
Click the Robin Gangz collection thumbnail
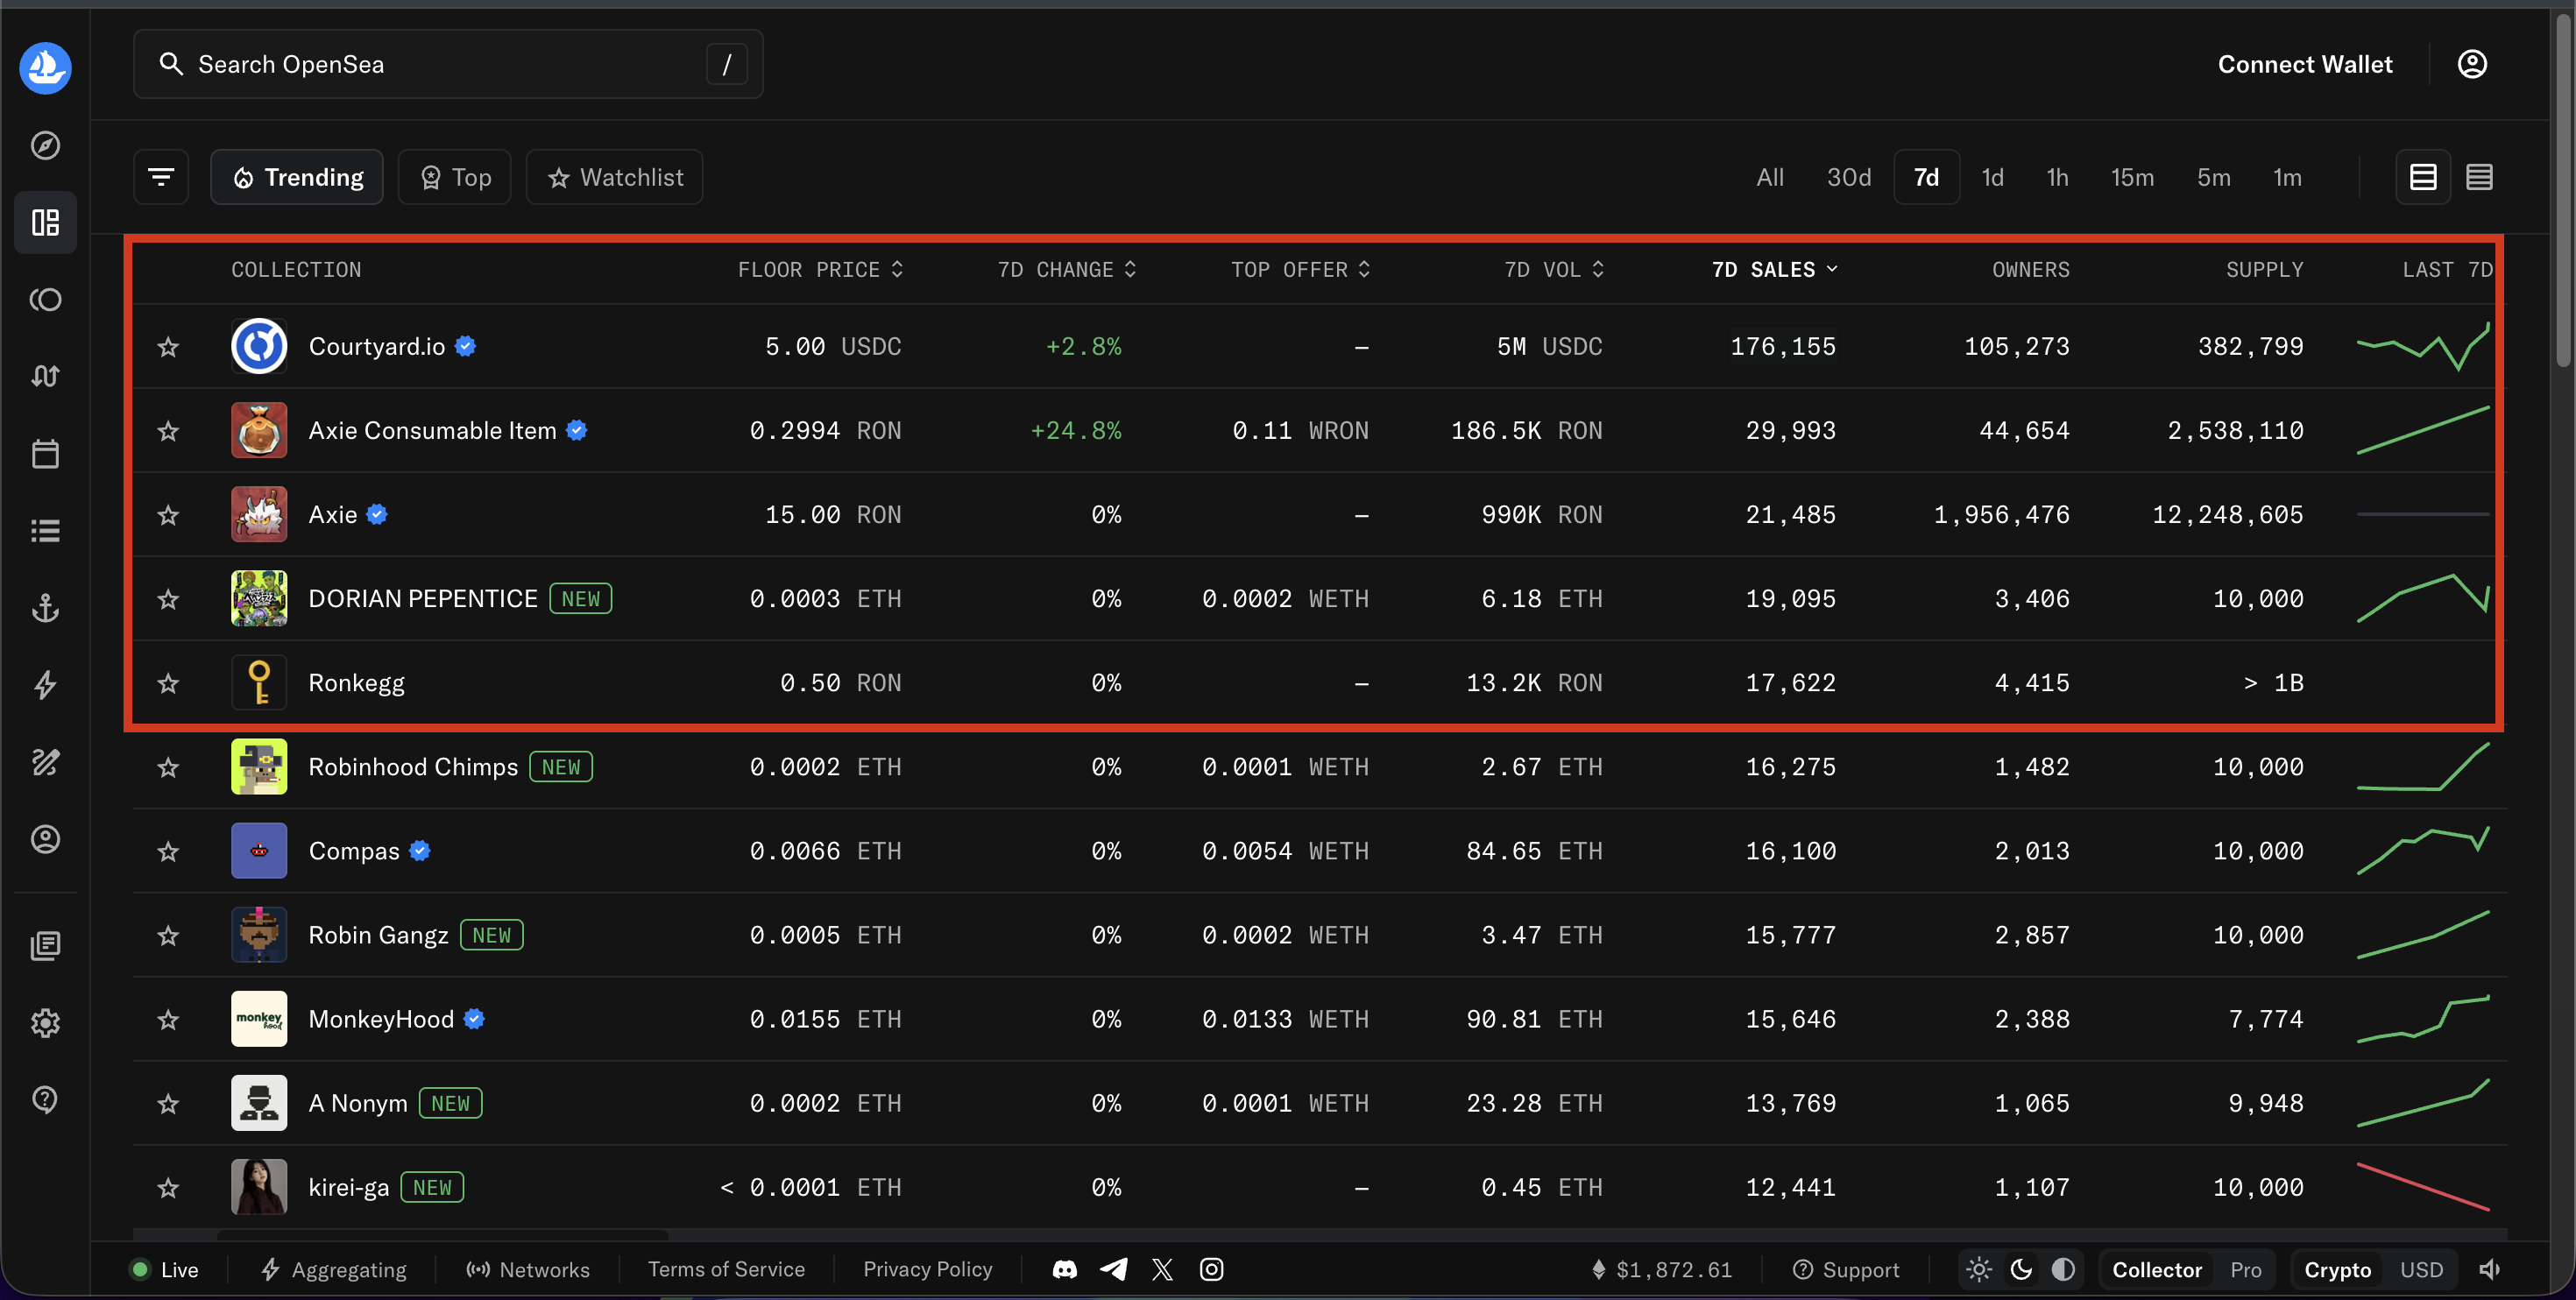click(259, 935)
